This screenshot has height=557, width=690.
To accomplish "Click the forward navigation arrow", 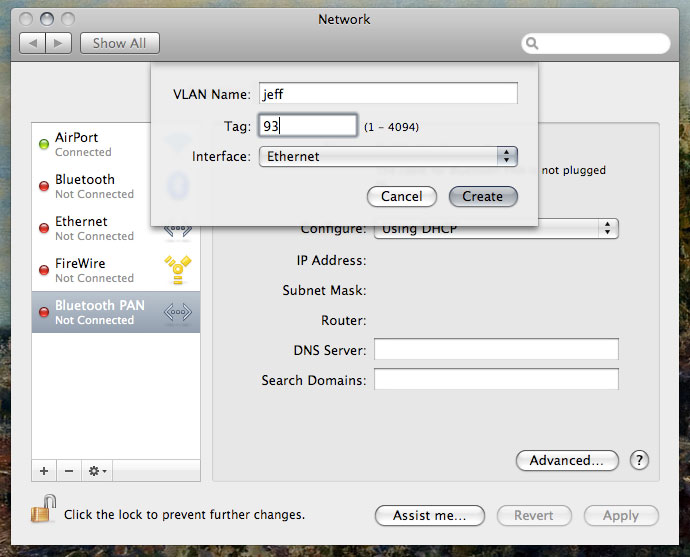I will pyautogui.click(x=58, y=43).
